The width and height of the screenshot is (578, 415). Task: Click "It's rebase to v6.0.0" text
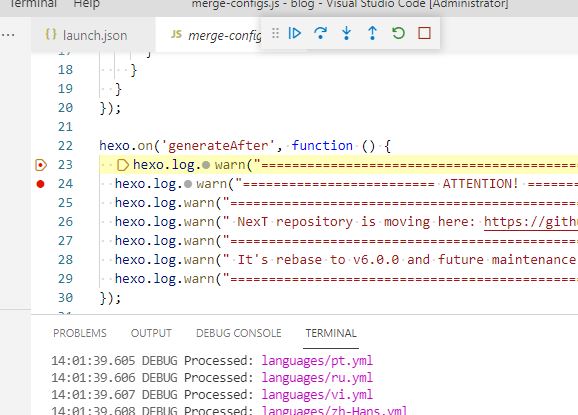coord(318,260)
